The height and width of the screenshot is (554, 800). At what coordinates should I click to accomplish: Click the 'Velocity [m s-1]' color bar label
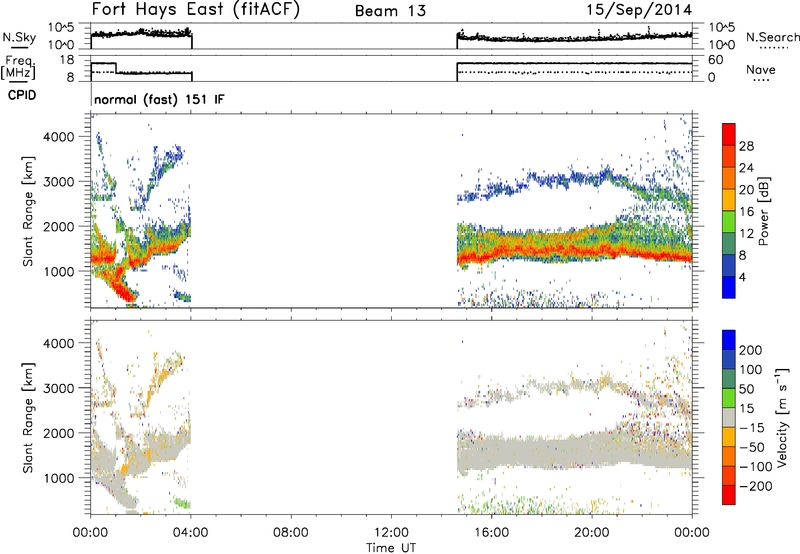tap(782, 417)
